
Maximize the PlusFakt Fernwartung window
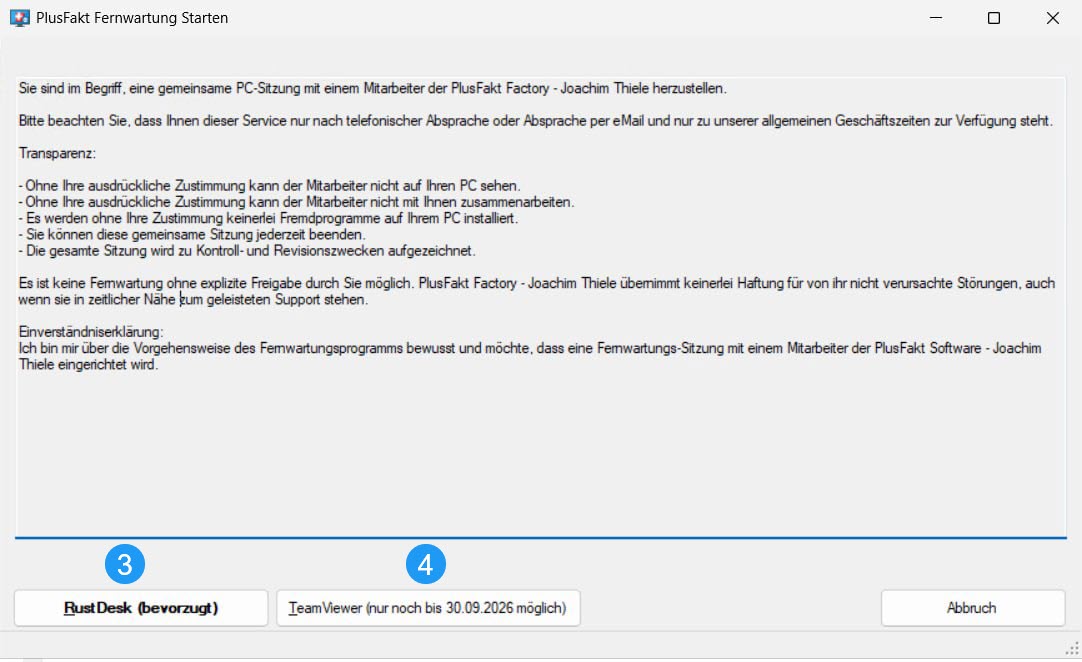pyautogui.click(x=994, y=18)
